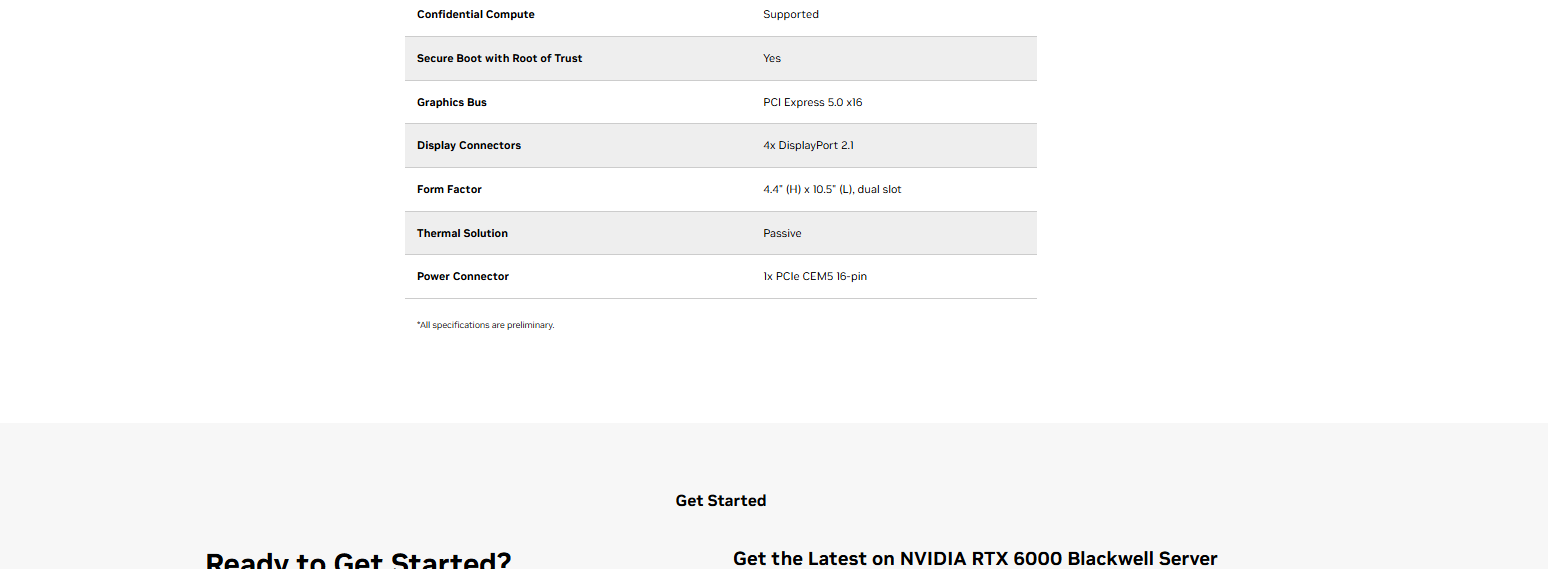The width and height of the screenshot is (1548, 569).
Task: Click the Form Factor label
Action: pos(449,189)
